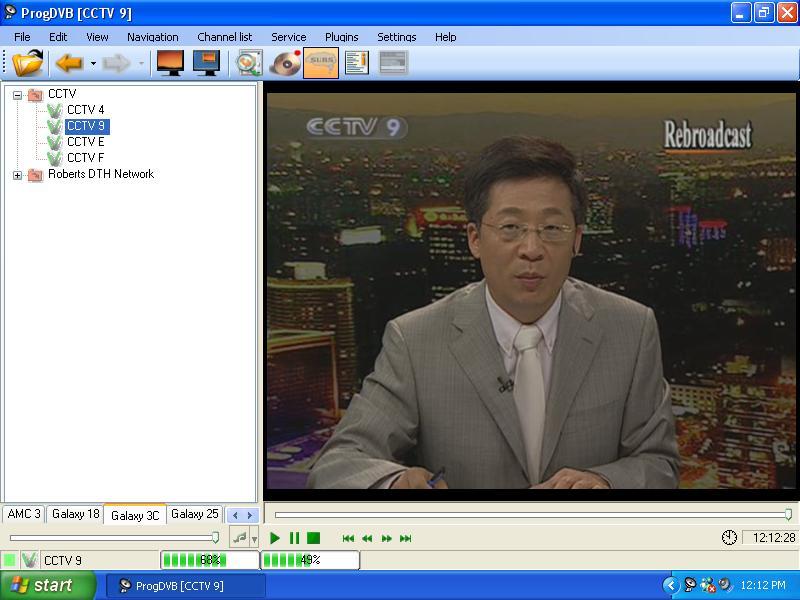Switch to the Galaxy 25 satellite tab
The image size is (800, 600).
coord(194,514)
